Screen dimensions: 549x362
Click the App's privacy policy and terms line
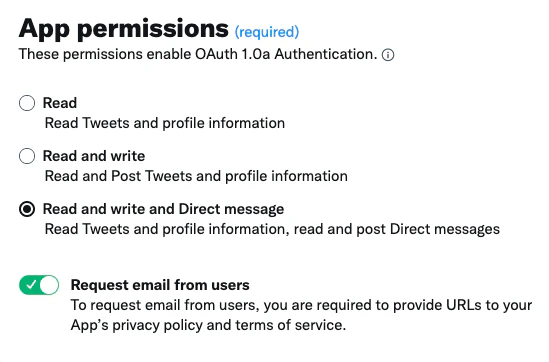point(208,325)
